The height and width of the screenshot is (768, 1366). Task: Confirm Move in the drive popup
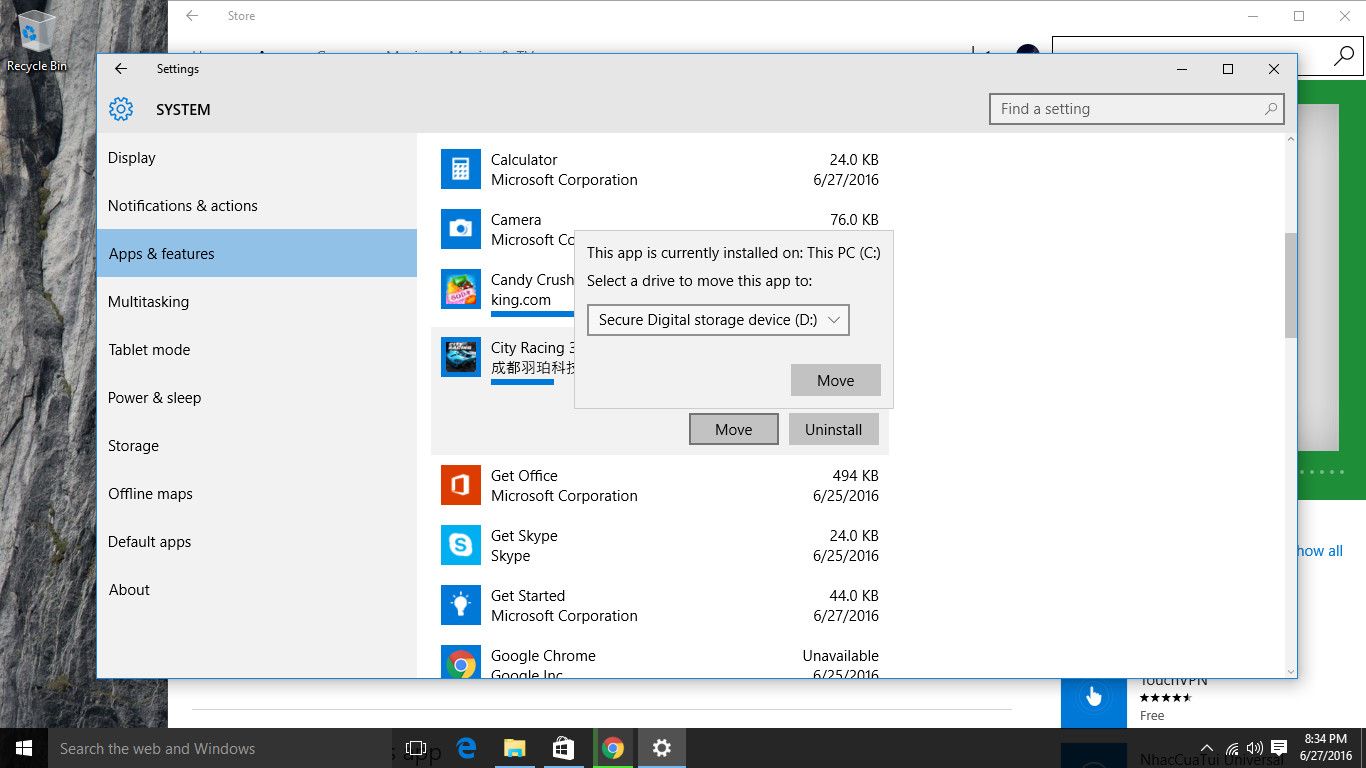click(836, 380)
